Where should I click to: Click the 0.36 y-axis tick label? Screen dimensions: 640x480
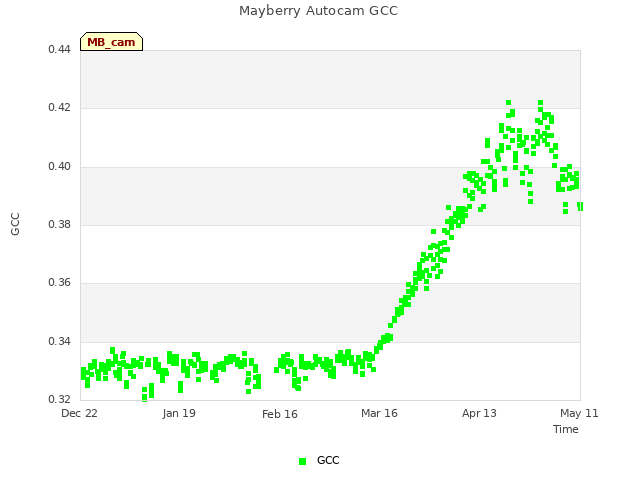click(59, 282)
